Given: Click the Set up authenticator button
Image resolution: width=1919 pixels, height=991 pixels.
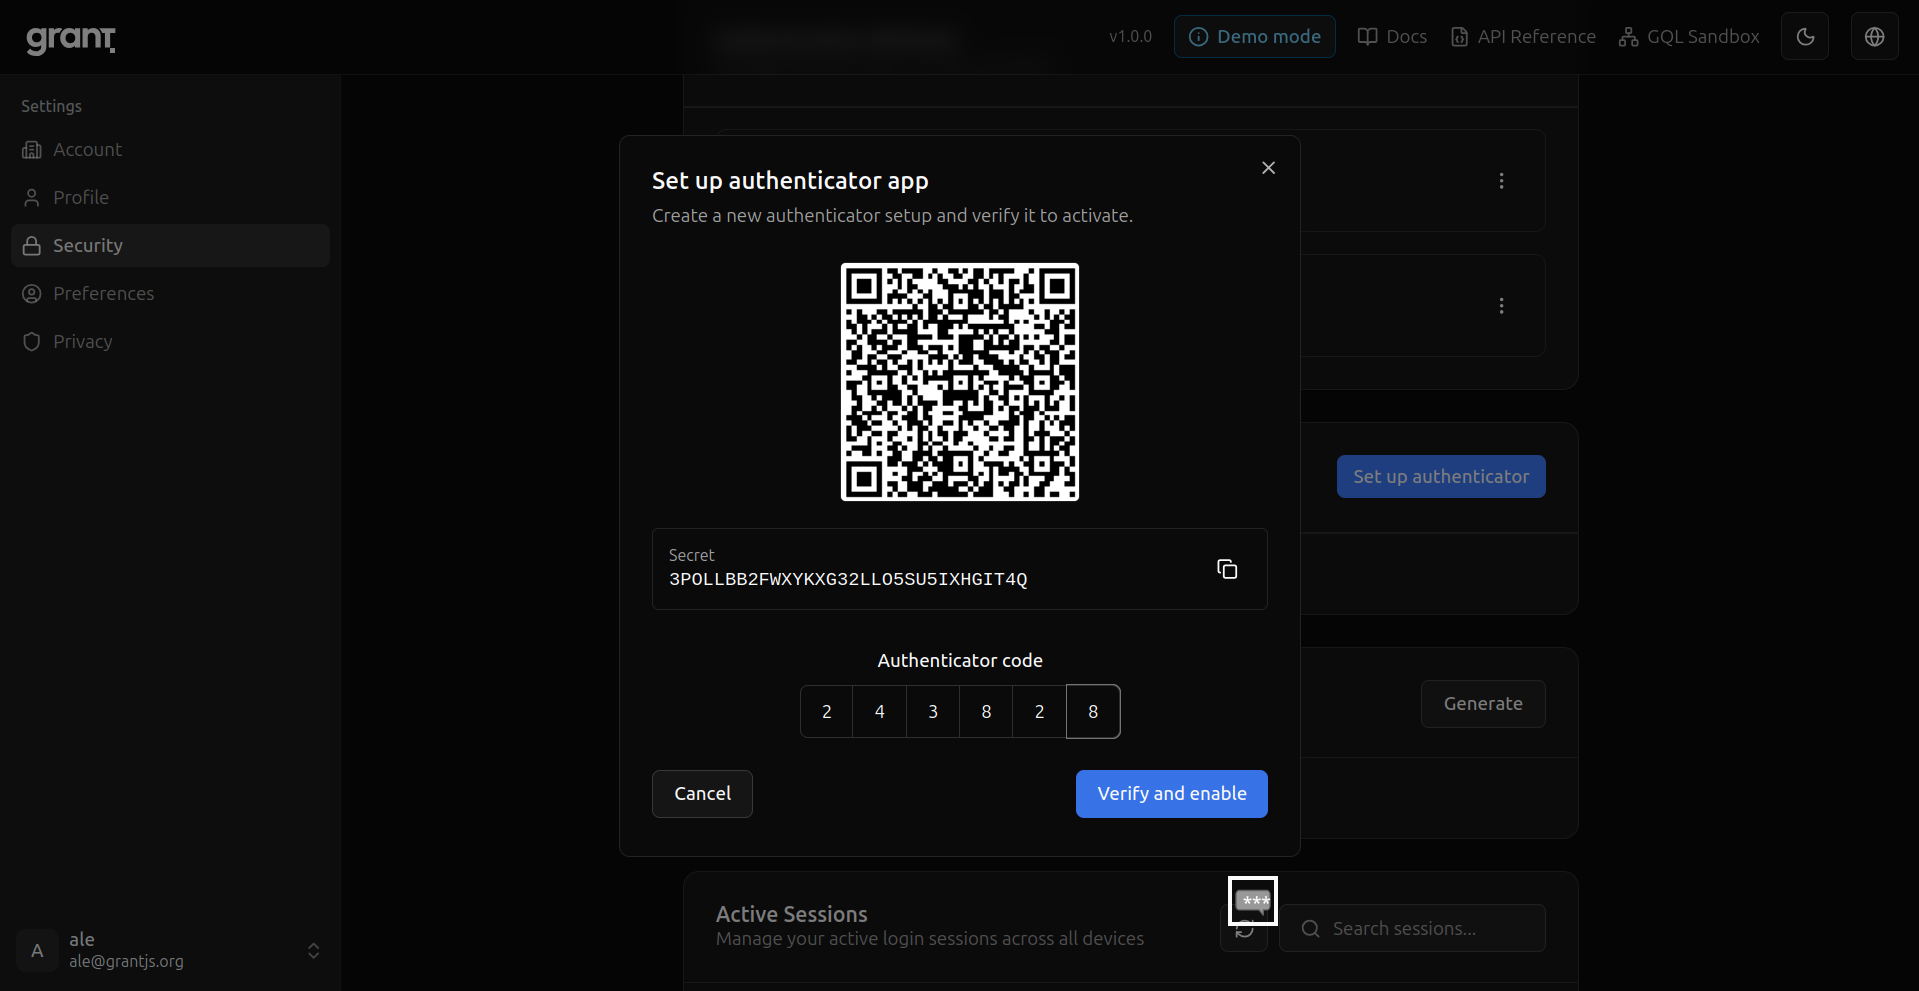Looking at the screenshot, I should 1441,477.
